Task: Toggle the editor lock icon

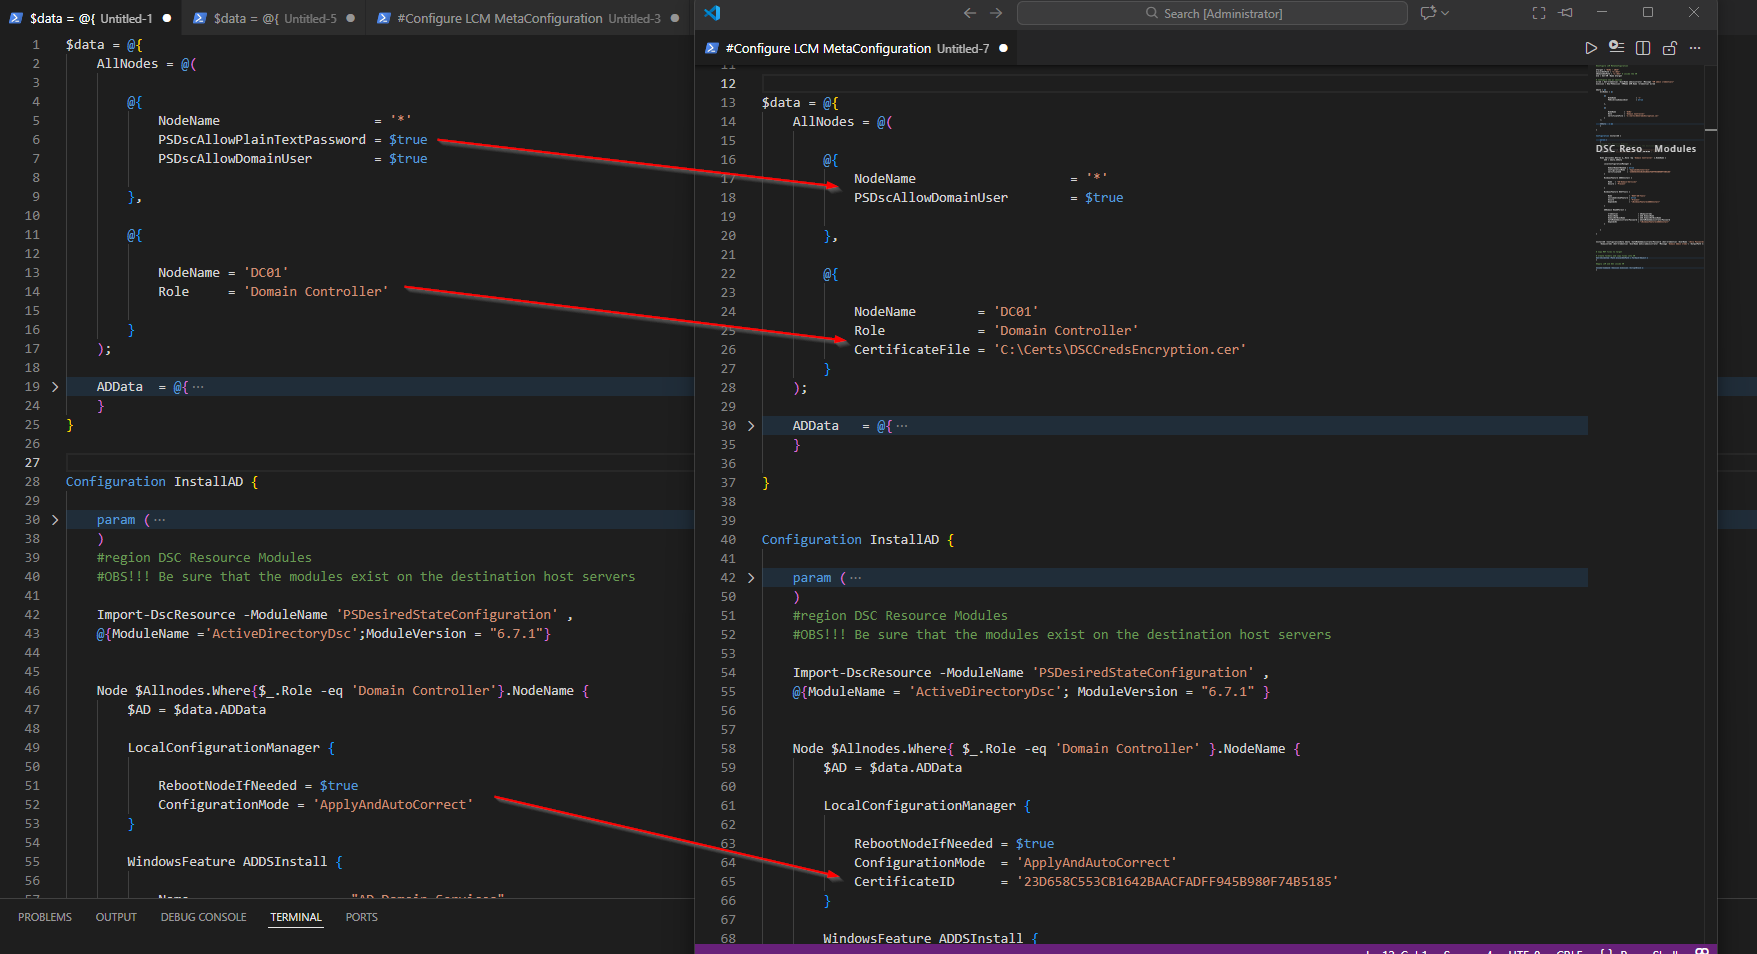Action: [x=1669, y=48]
